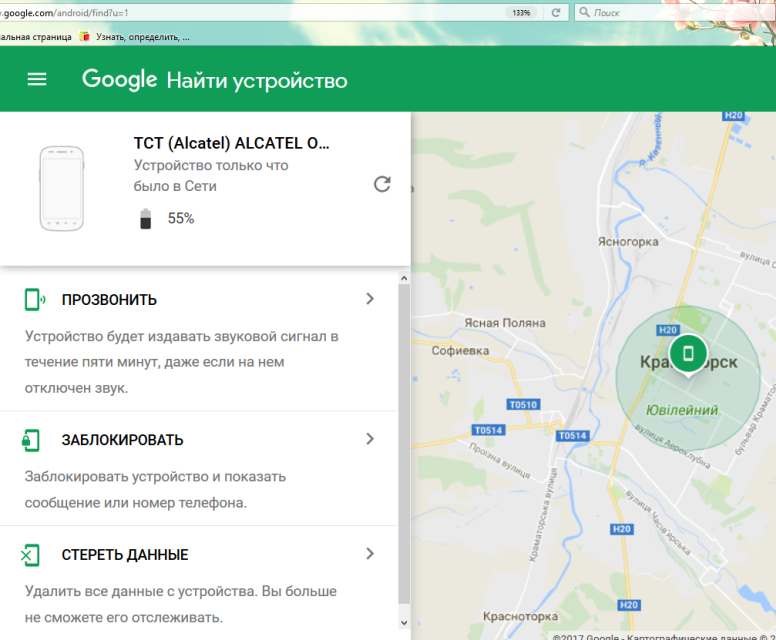Click the Ясная Поляна map label
This screenshot has width=776, height=640.
point(505,323)
